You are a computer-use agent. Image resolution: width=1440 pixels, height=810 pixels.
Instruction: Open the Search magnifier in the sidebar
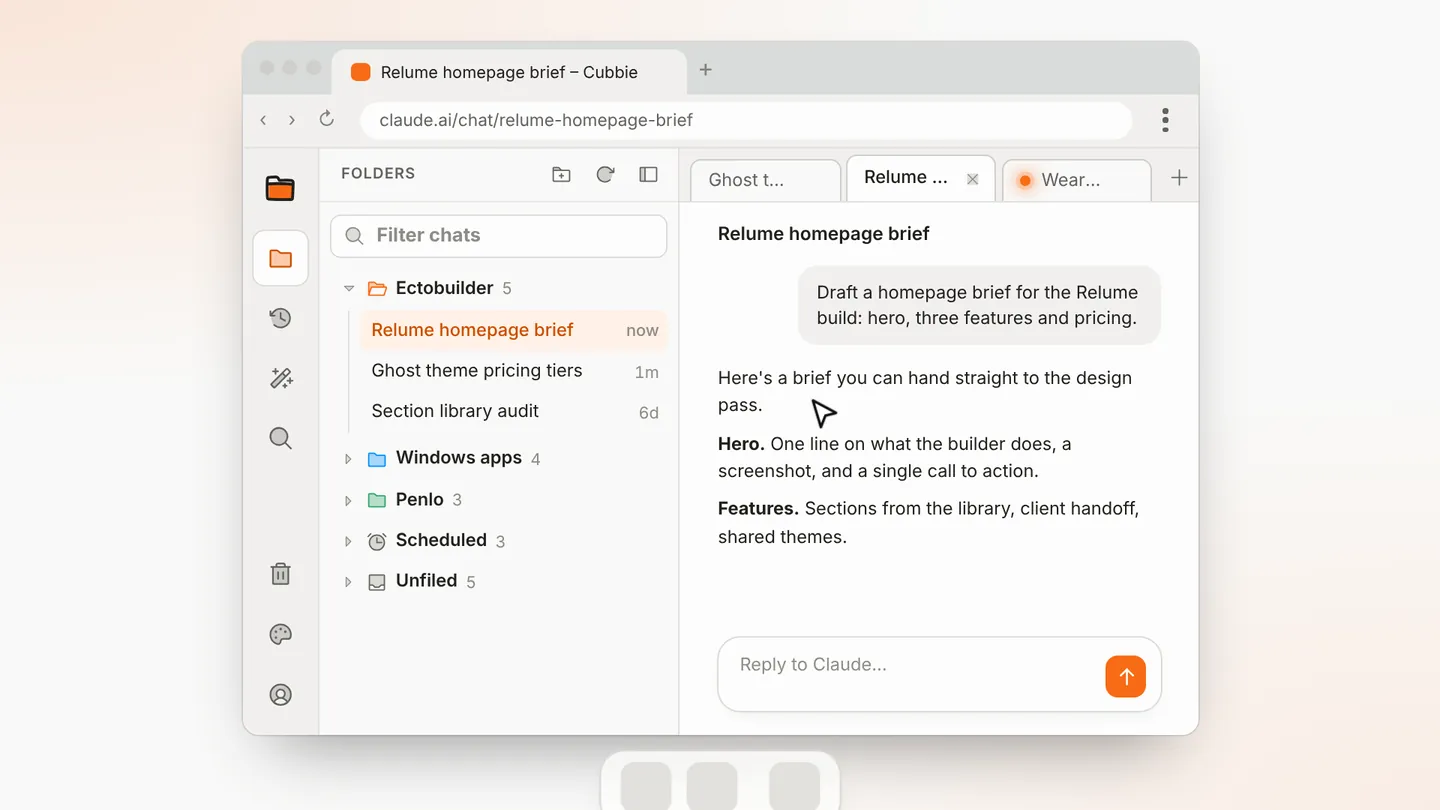tap(281, 438)
